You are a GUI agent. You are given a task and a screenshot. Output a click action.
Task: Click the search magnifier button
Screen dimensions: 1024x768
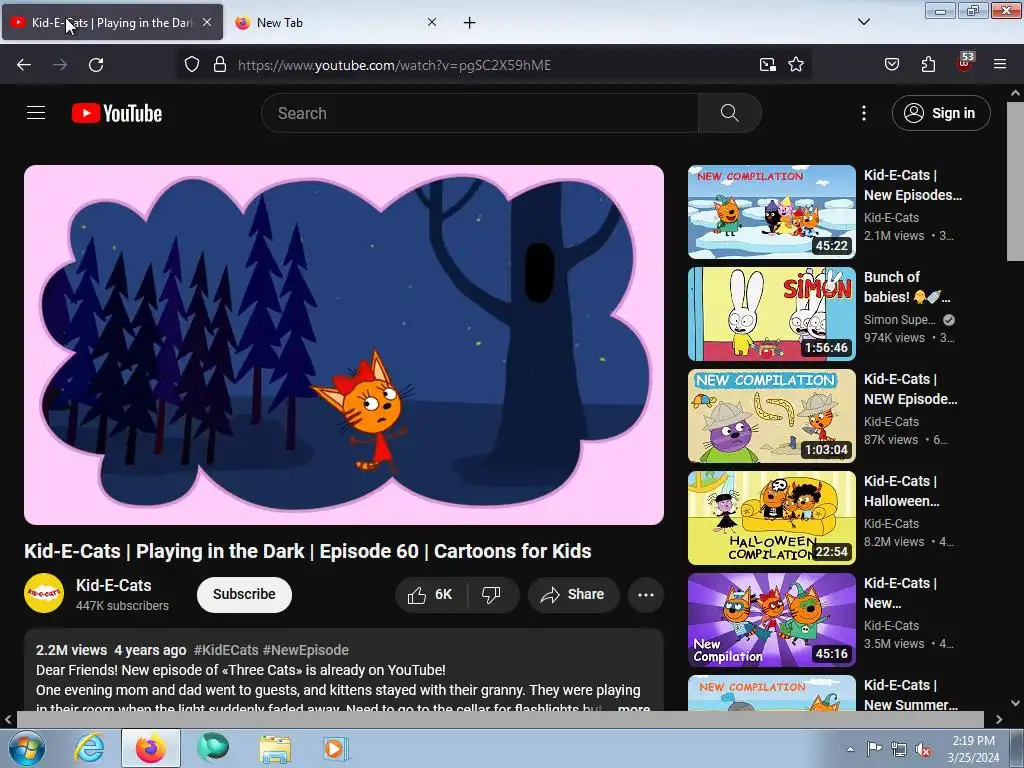coord(729,113)
